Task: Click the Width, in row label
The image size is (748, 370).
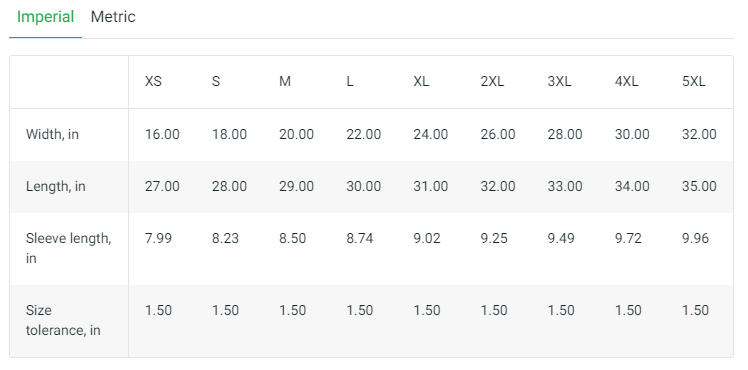Action: pyautogui.click(x=52, y=134)
